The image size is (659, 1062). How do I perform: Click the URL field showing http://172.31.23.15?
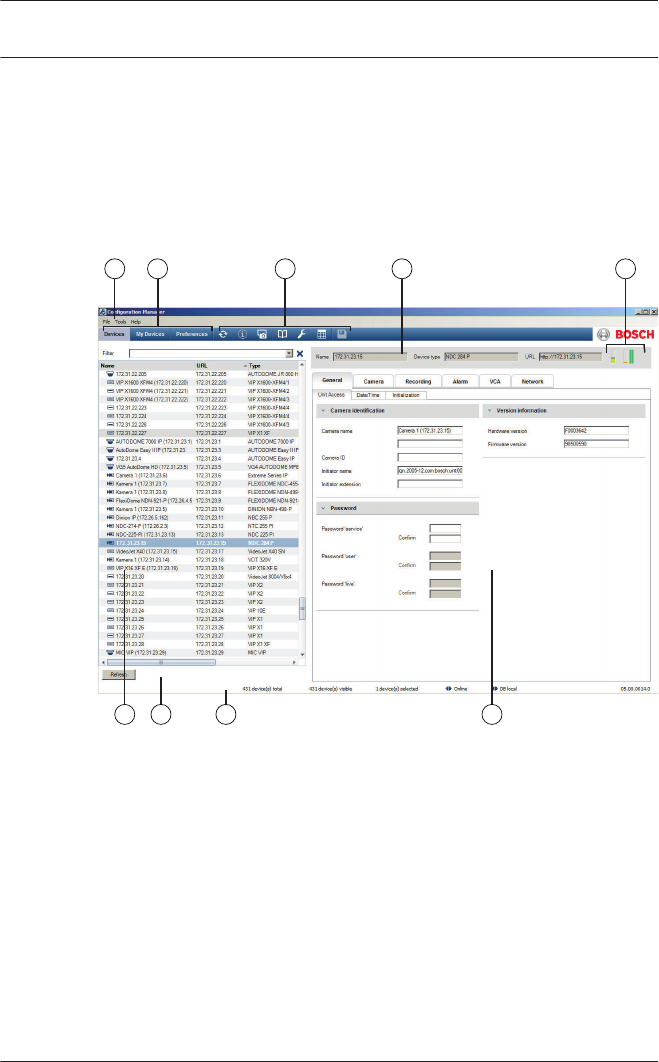point(570,357)
